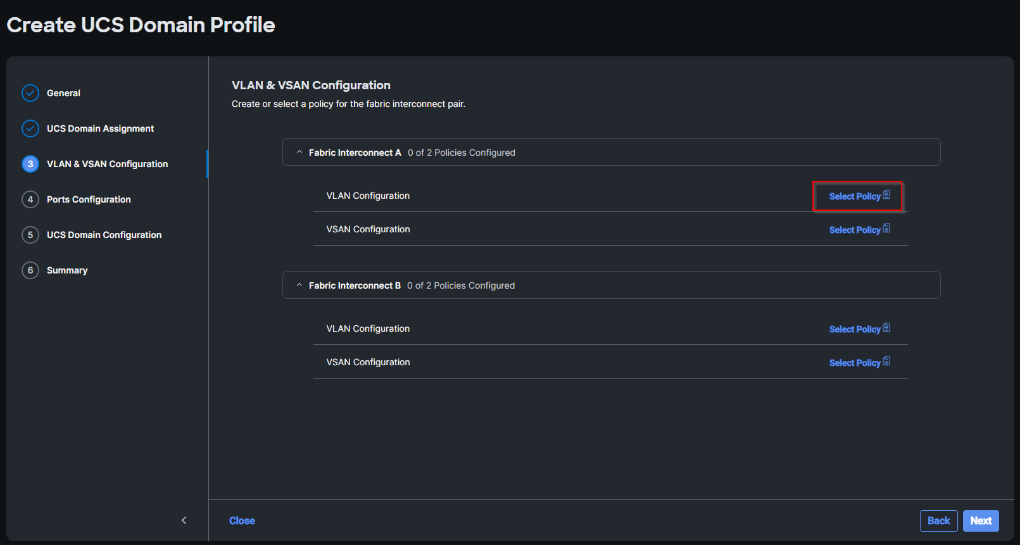Collapse the left wizard sidebar
1020x545 pixels.
coord(184,520)
